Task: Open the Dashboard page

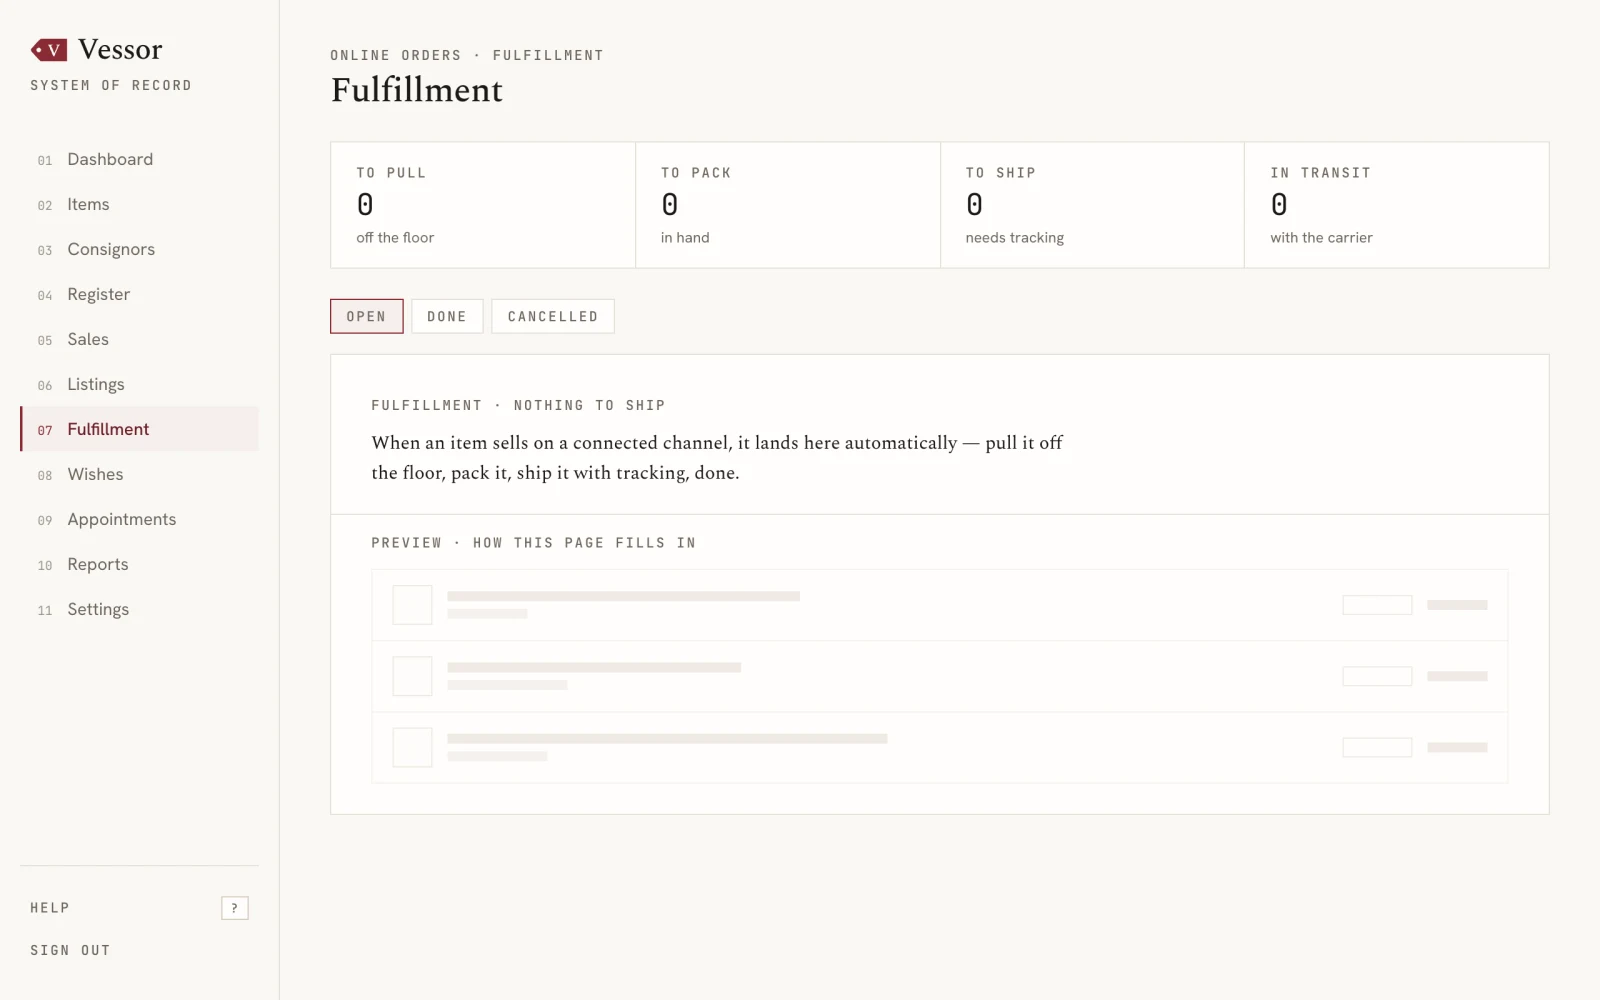Action: (x=139, y=159)
